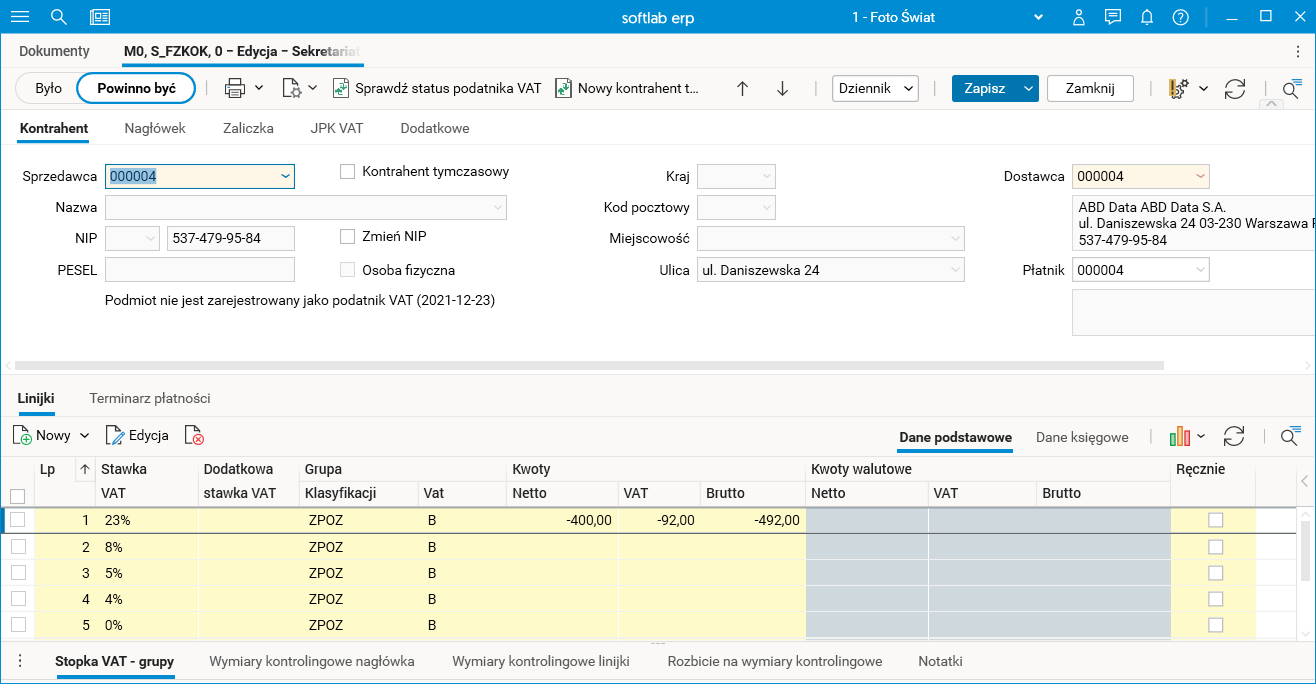Open the Terminarz płatności tab

click(150, 398)
